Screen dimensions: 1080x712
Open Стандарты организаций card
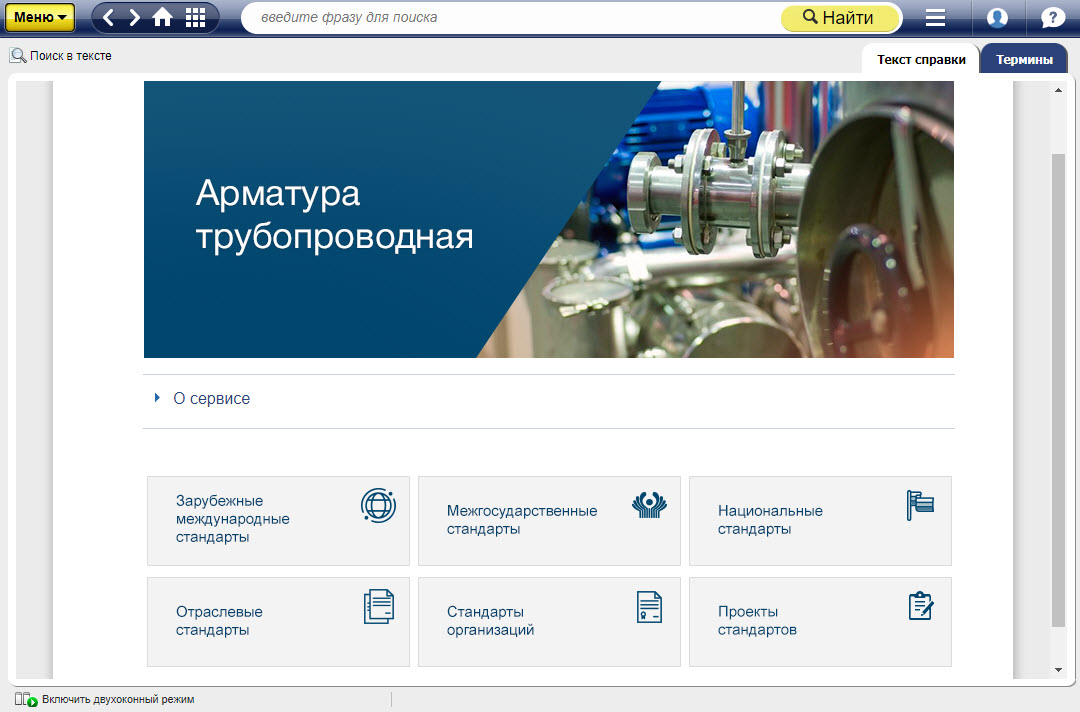point(549,622)
